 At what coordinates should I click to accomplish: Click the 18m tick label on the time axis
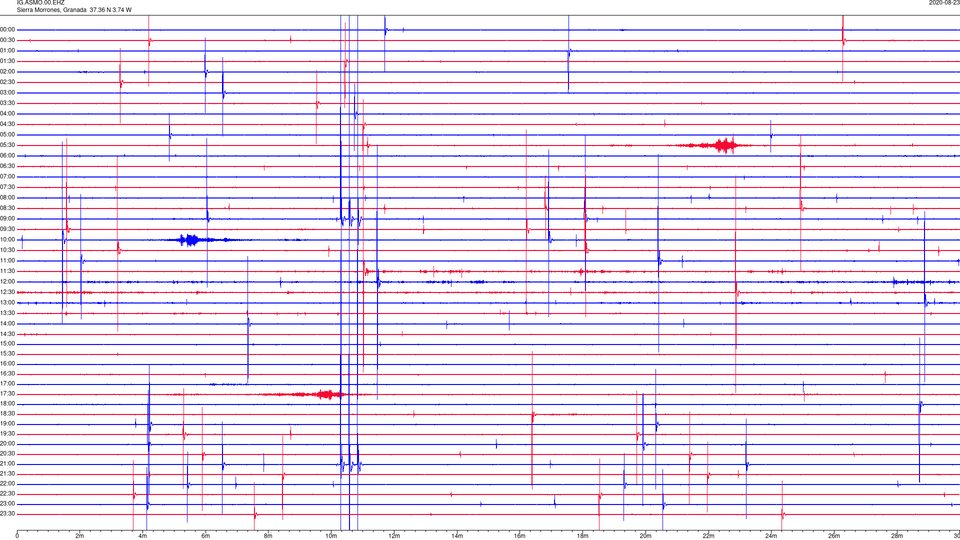coord(583,536)
